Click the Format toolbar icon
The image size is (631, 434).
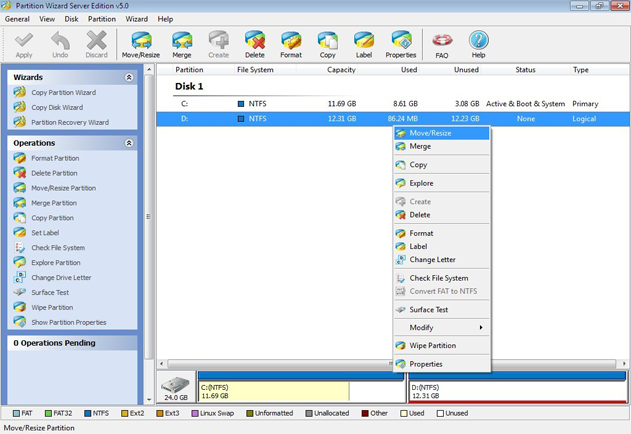click(x=291, y=45)
